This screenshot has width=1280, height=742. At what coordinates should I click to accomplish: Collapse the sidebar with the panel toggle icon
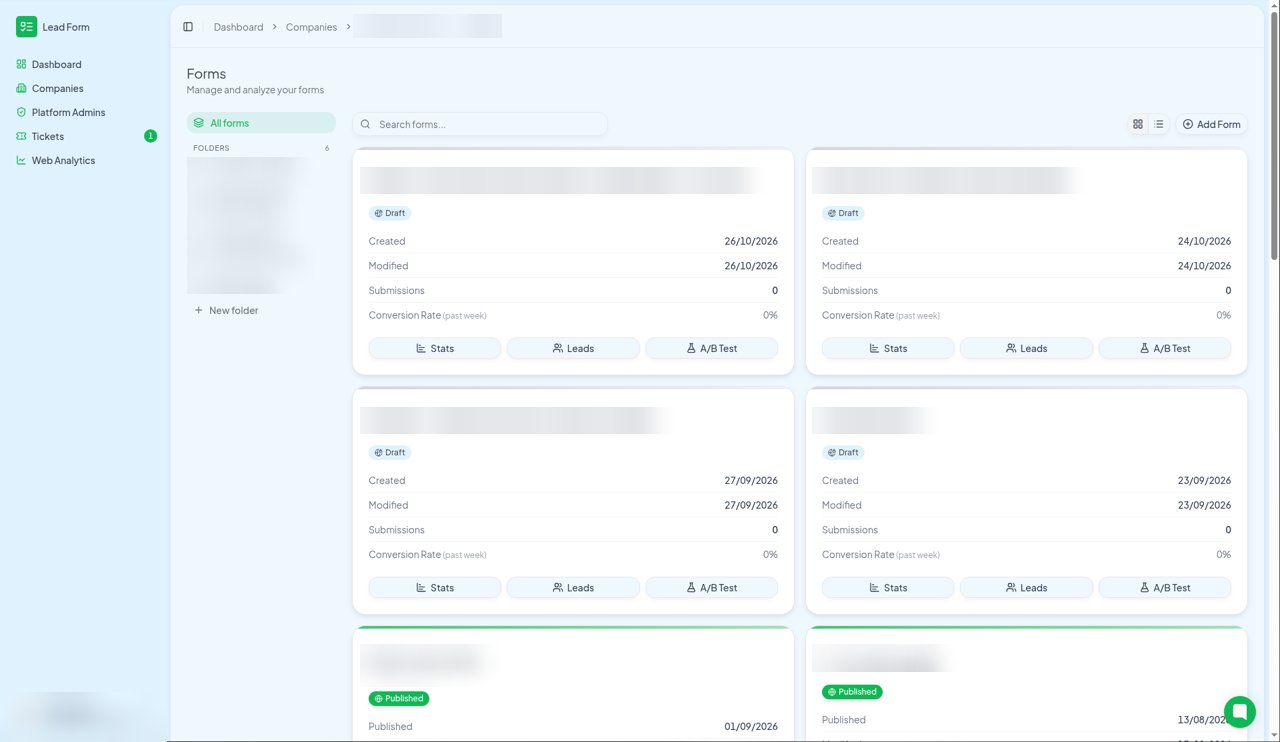[188, 27]
